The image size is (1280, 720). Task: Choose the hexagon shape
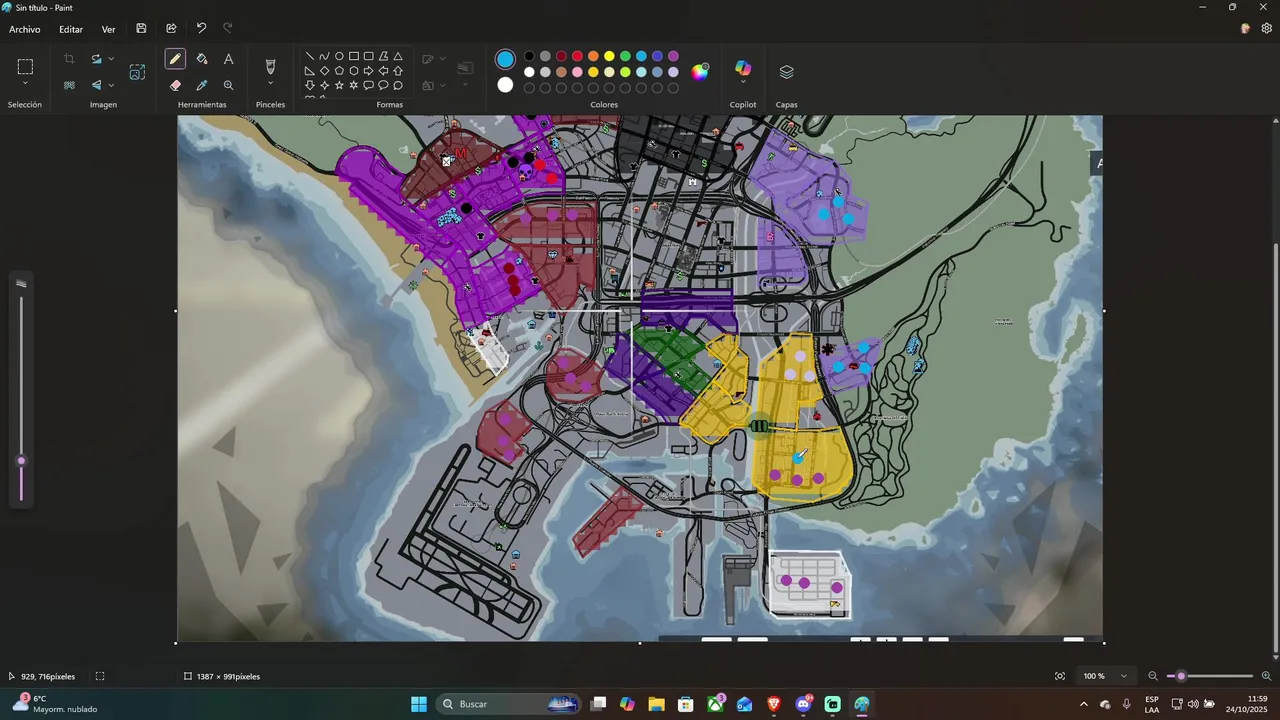click(x=354, y=71)
